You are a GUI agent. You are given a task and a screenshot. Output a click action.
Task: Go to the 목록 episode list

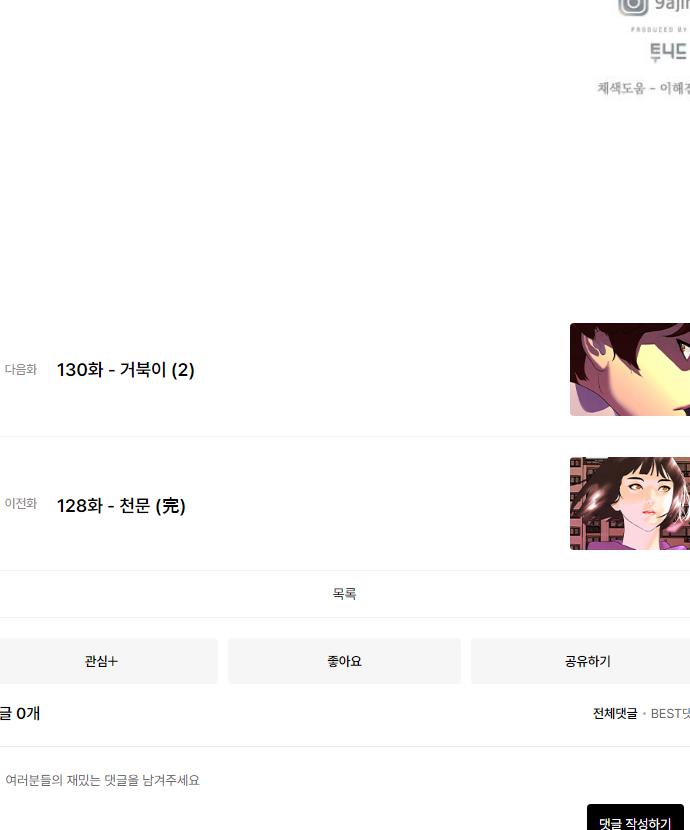344,594
